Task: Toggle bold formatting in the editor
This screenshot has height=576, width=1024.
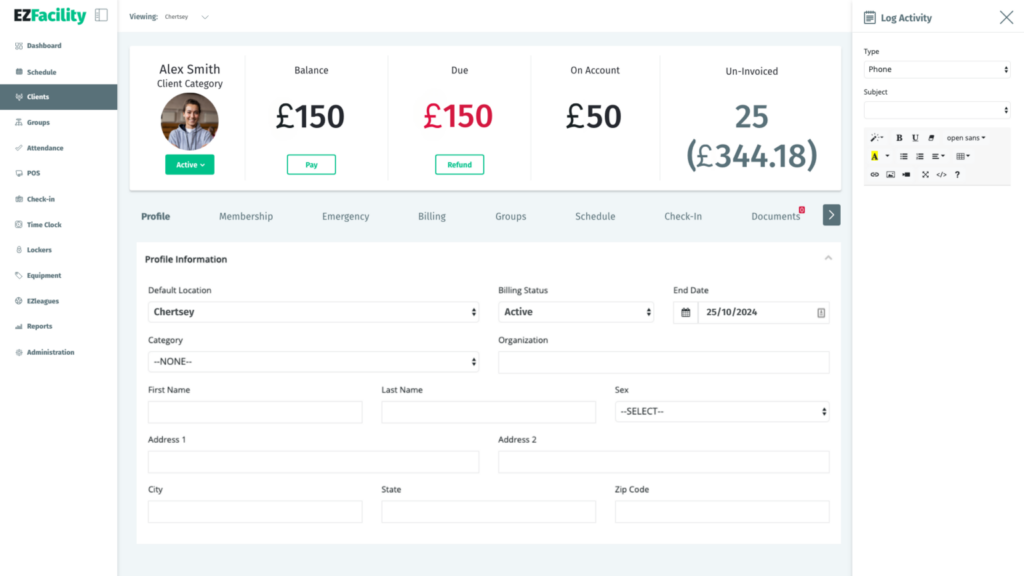Action: (899, 138)
